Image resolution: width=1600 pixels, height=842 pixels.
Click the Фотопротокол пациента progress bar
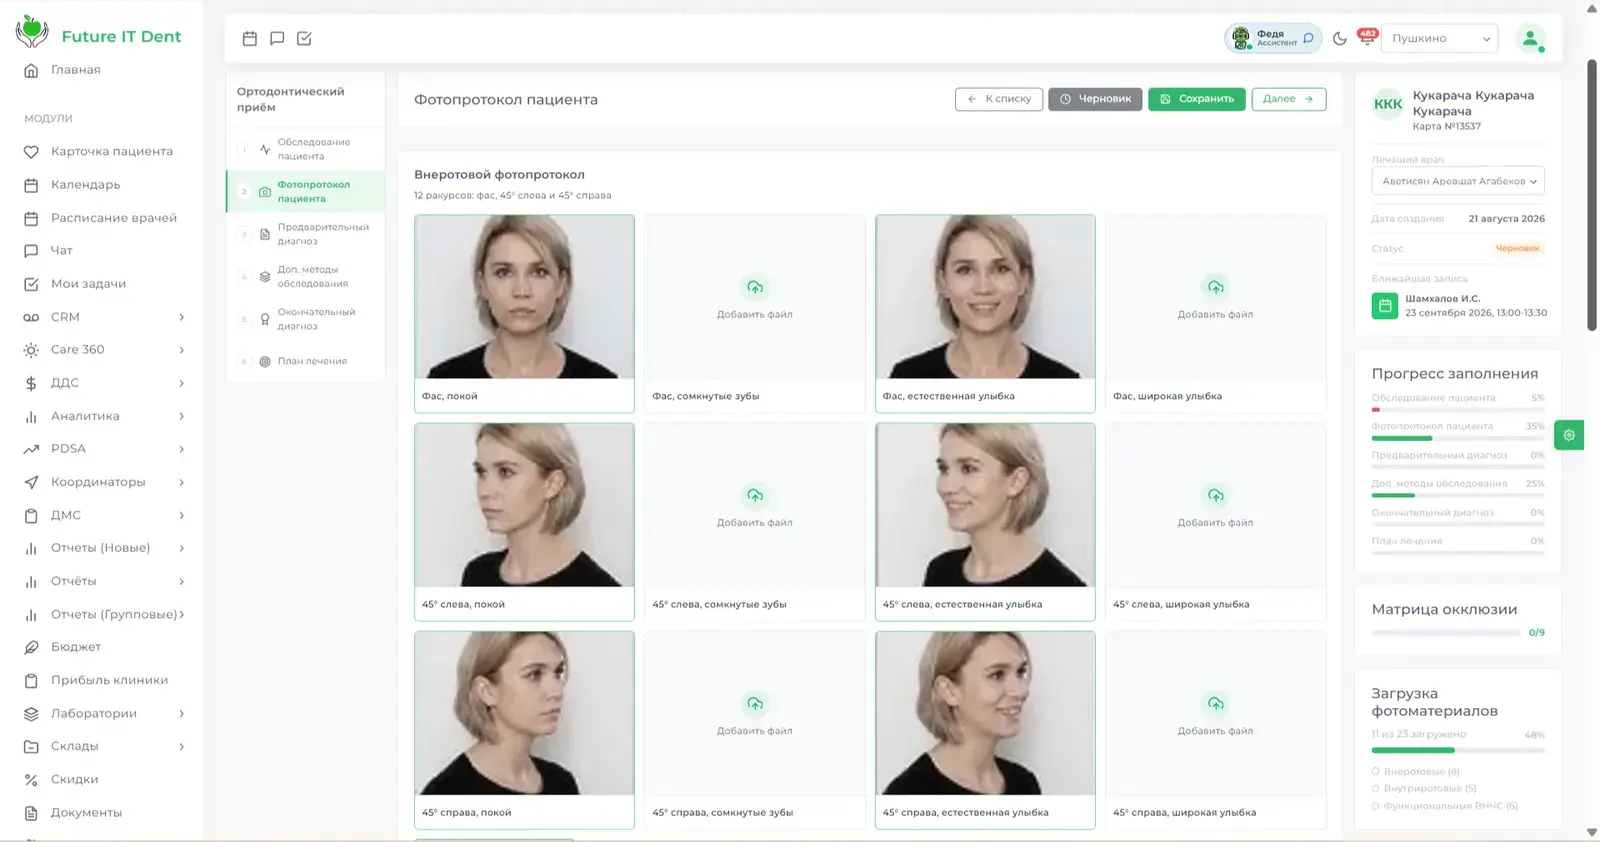tap(1458, 438)
